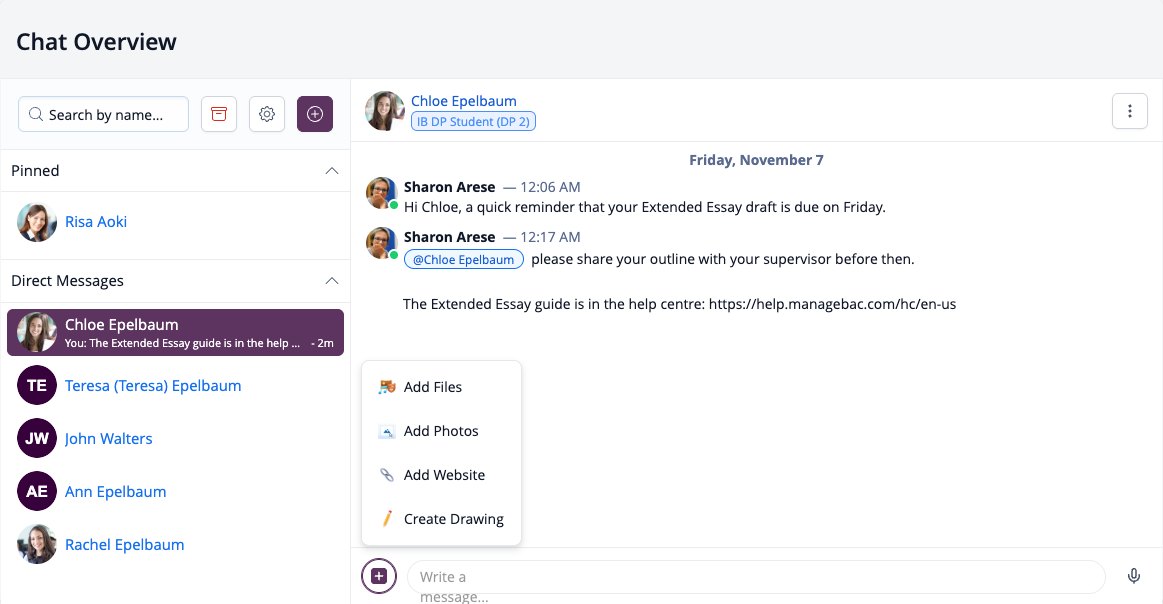Open chat settings gear icon
The width and height of the screenshot is (1163, 604).
[x=267, y=114]
